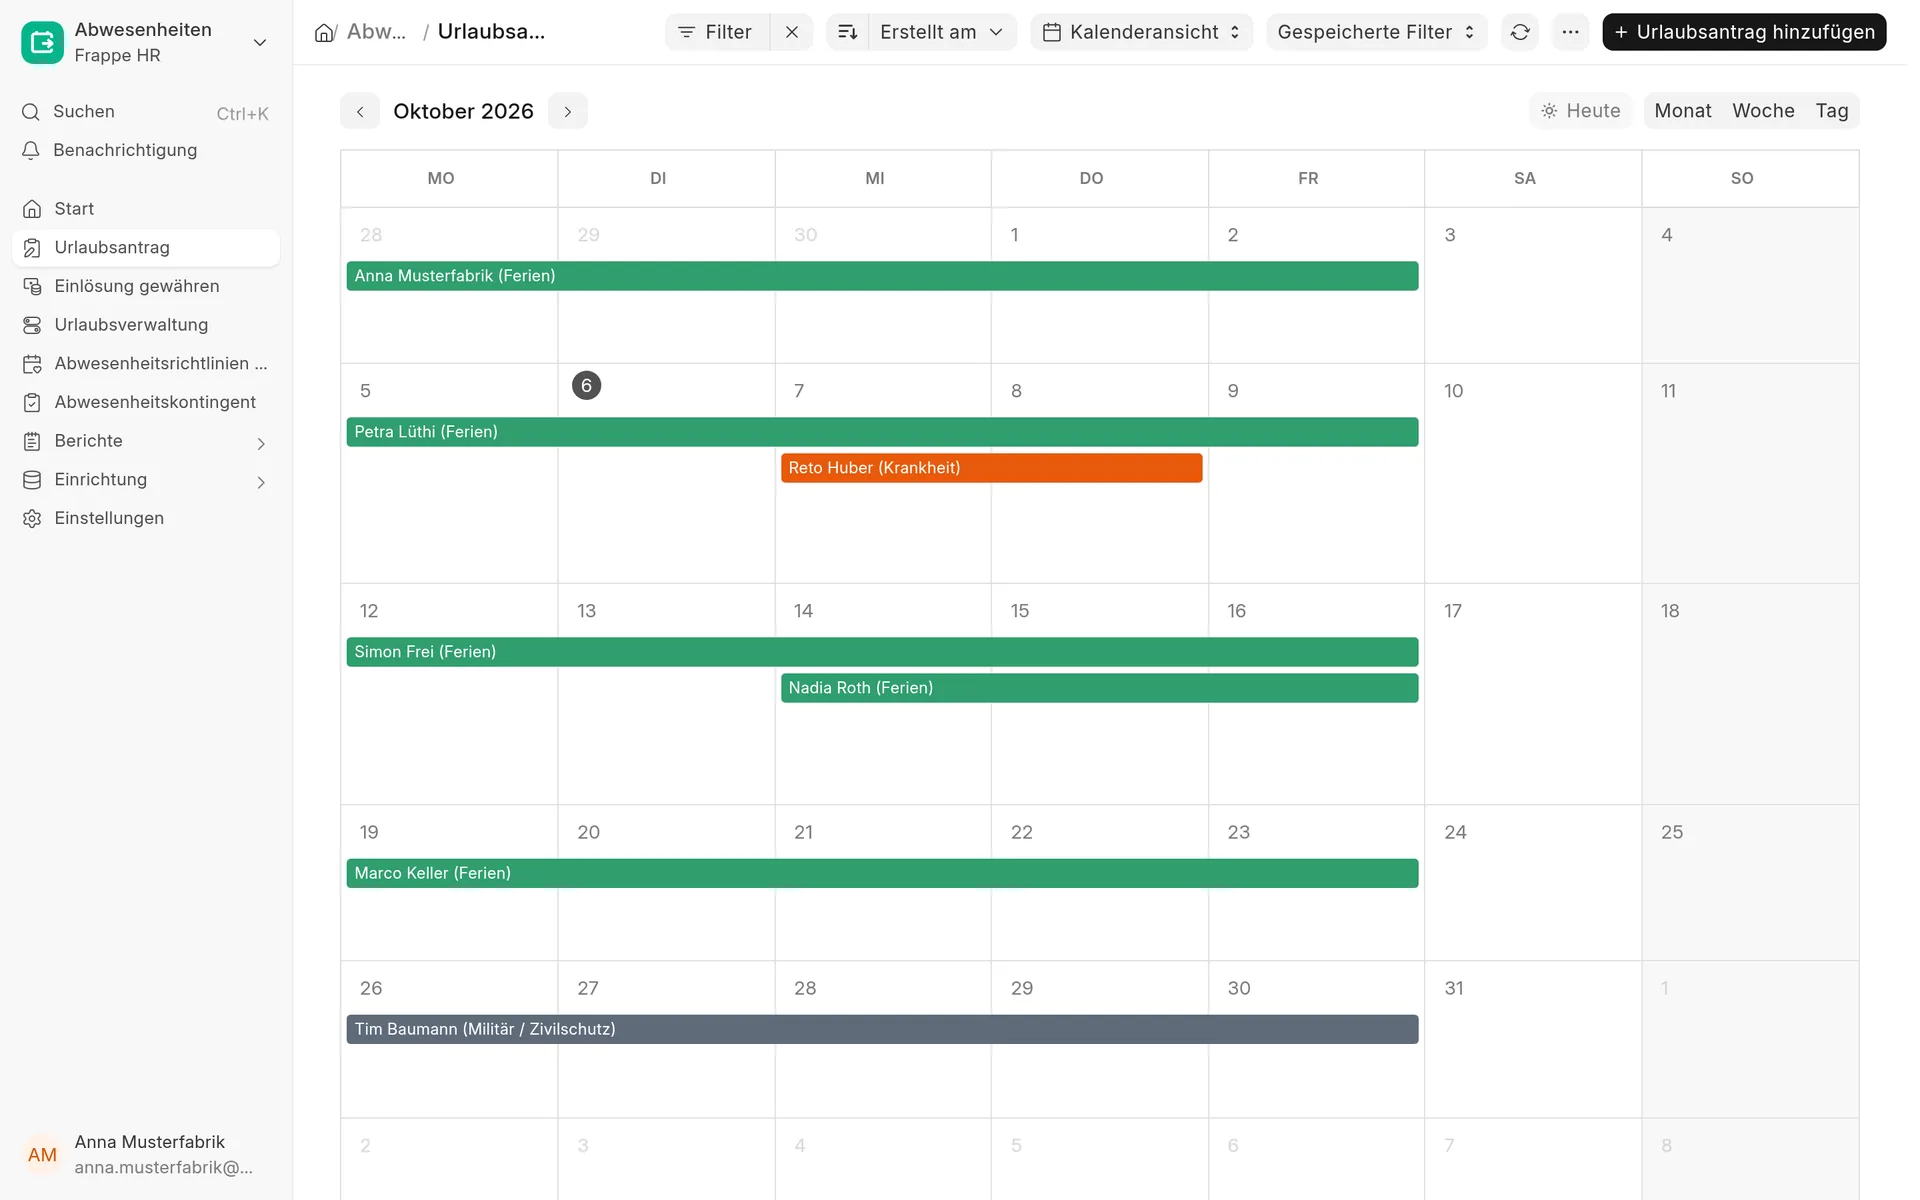Screen dimensions: 1920x1200
Task: Open the three-dots more menu
Action: (1570, 32)
